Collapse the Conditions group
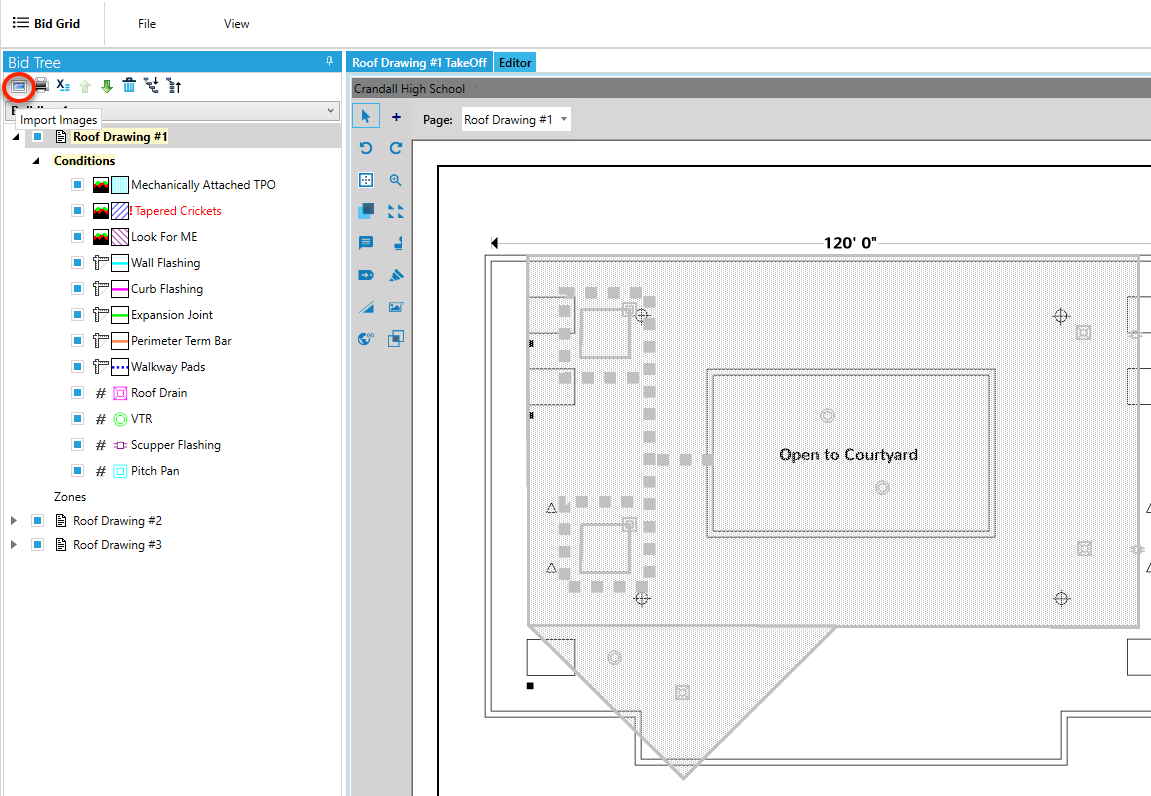Screen dimensions: 1151x796 pos(37,161)
